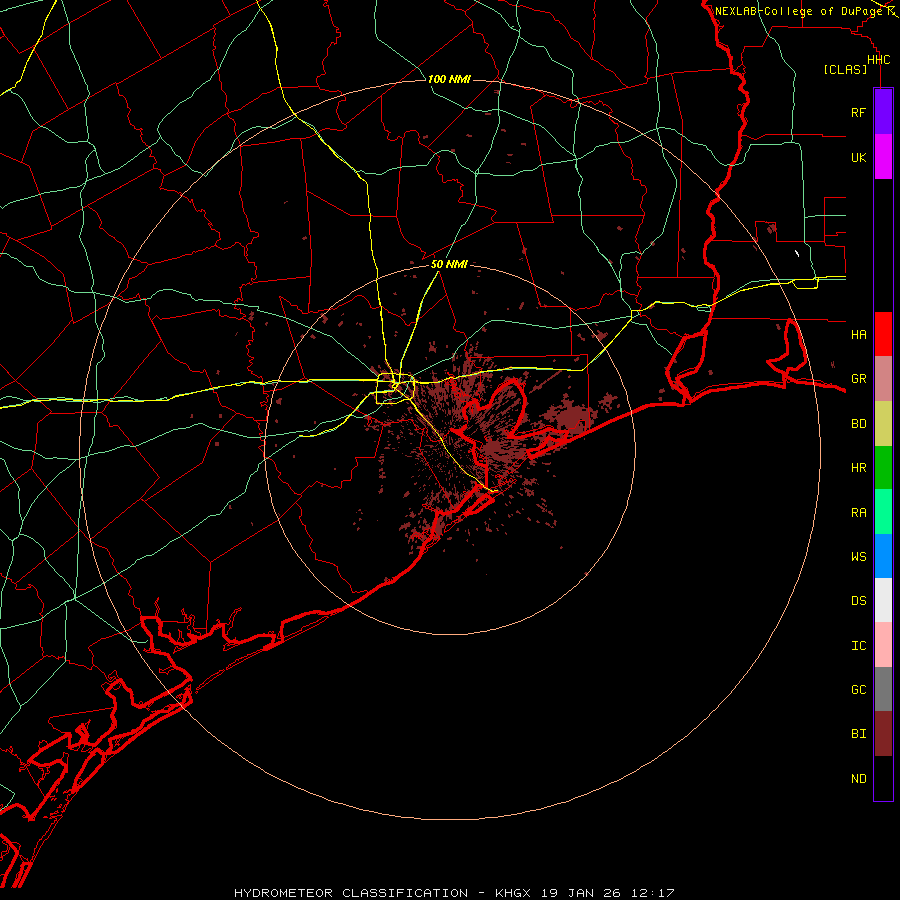Click the "DS" legend label
This screenshot has width=900, height=900.
[859, 600]
